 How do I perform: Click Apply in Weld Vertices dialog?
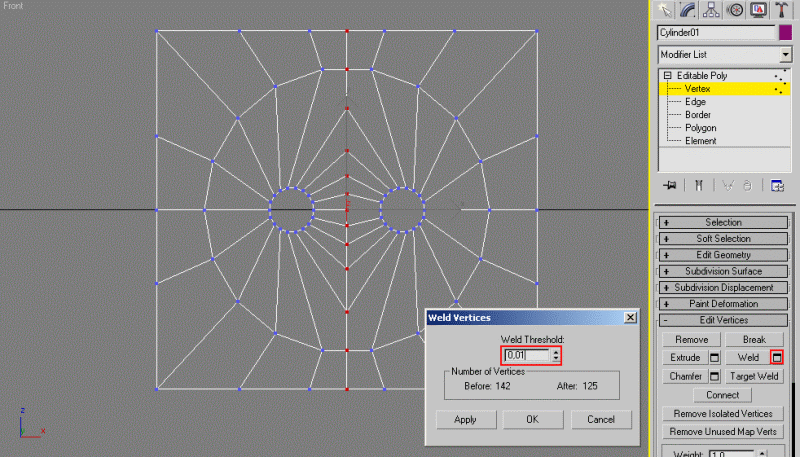[x=465, y=420]
